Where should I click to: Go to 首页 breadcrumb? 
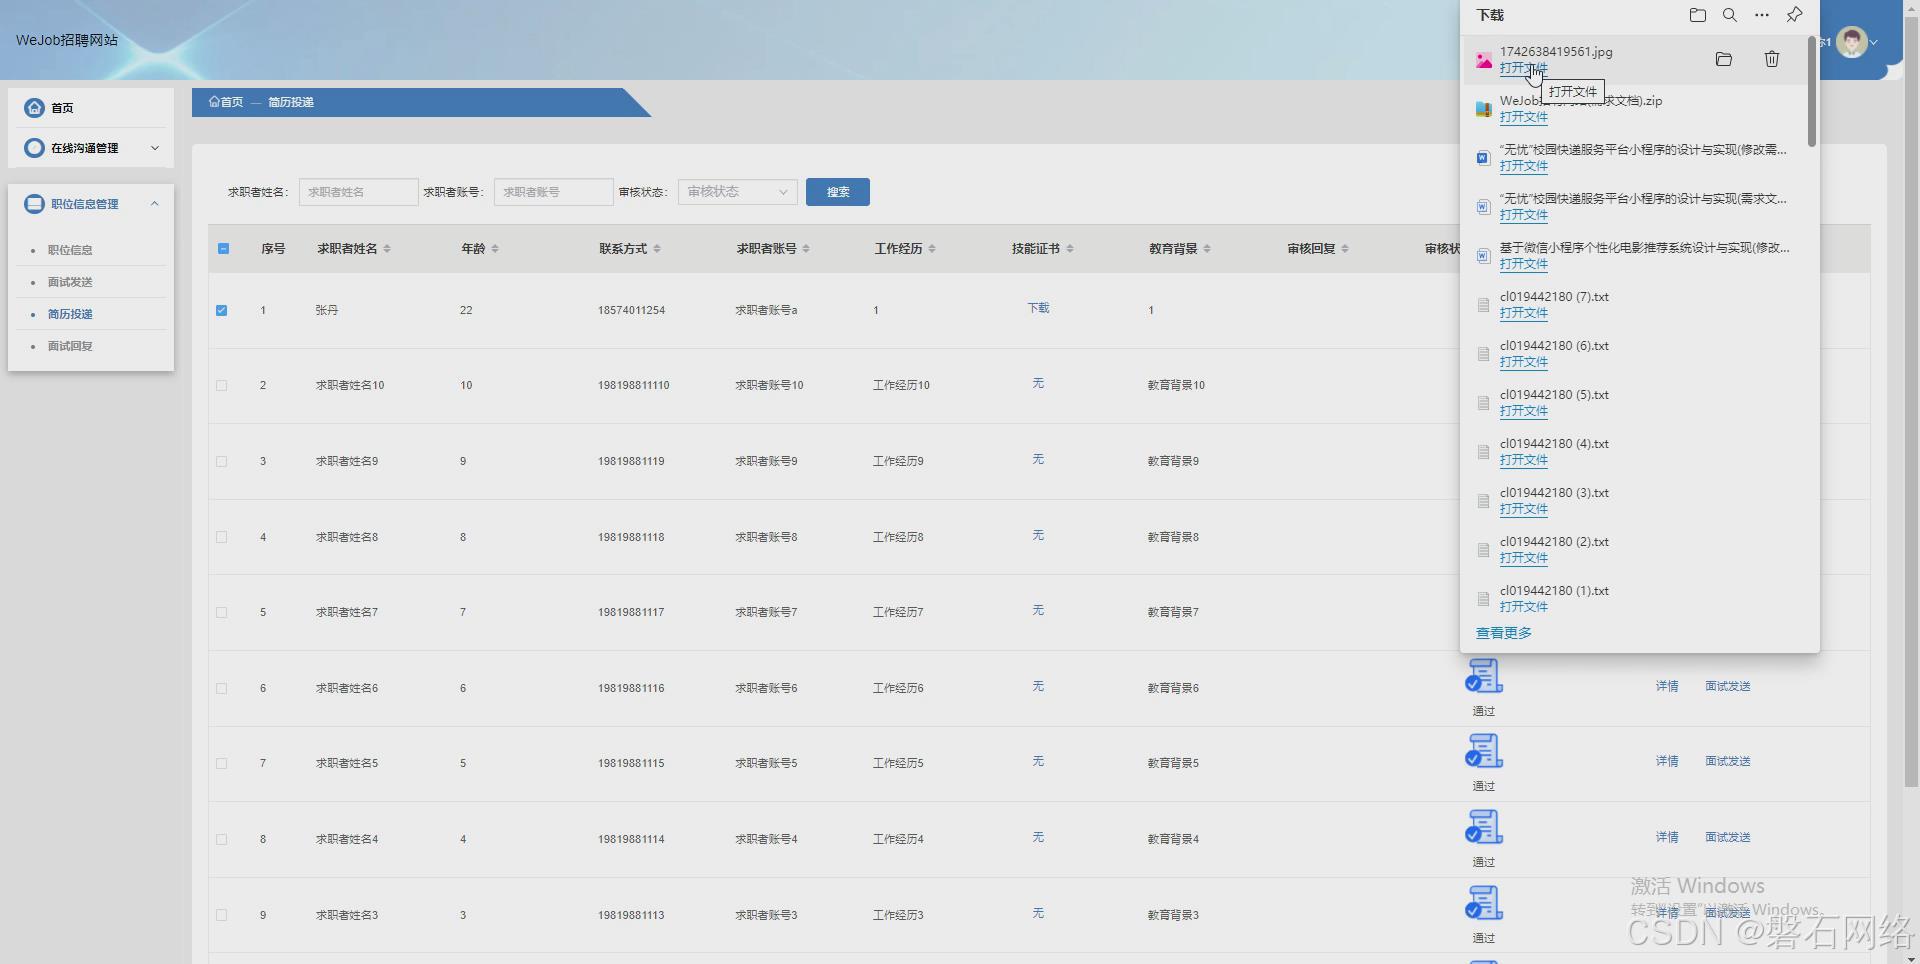(226, 102)
